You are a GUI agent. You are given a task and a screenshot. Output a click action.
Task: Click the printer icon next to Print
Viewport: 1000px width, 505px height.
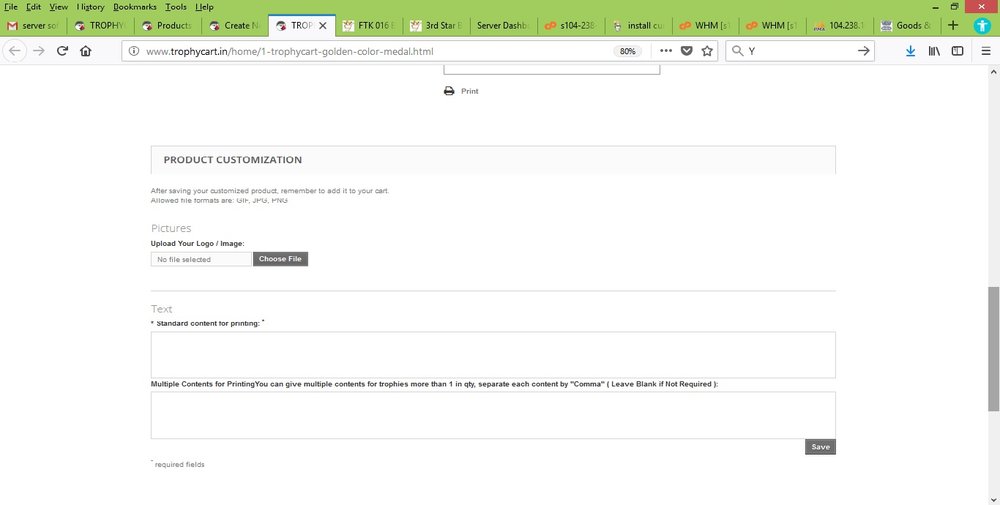(x=449, y=91)
